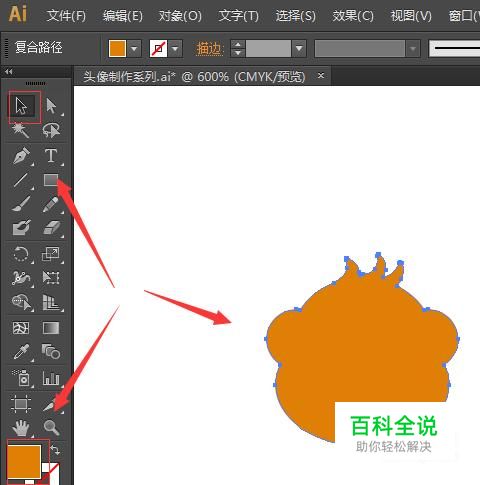Choose the Magic Wand tool

[x=21, y=130]
